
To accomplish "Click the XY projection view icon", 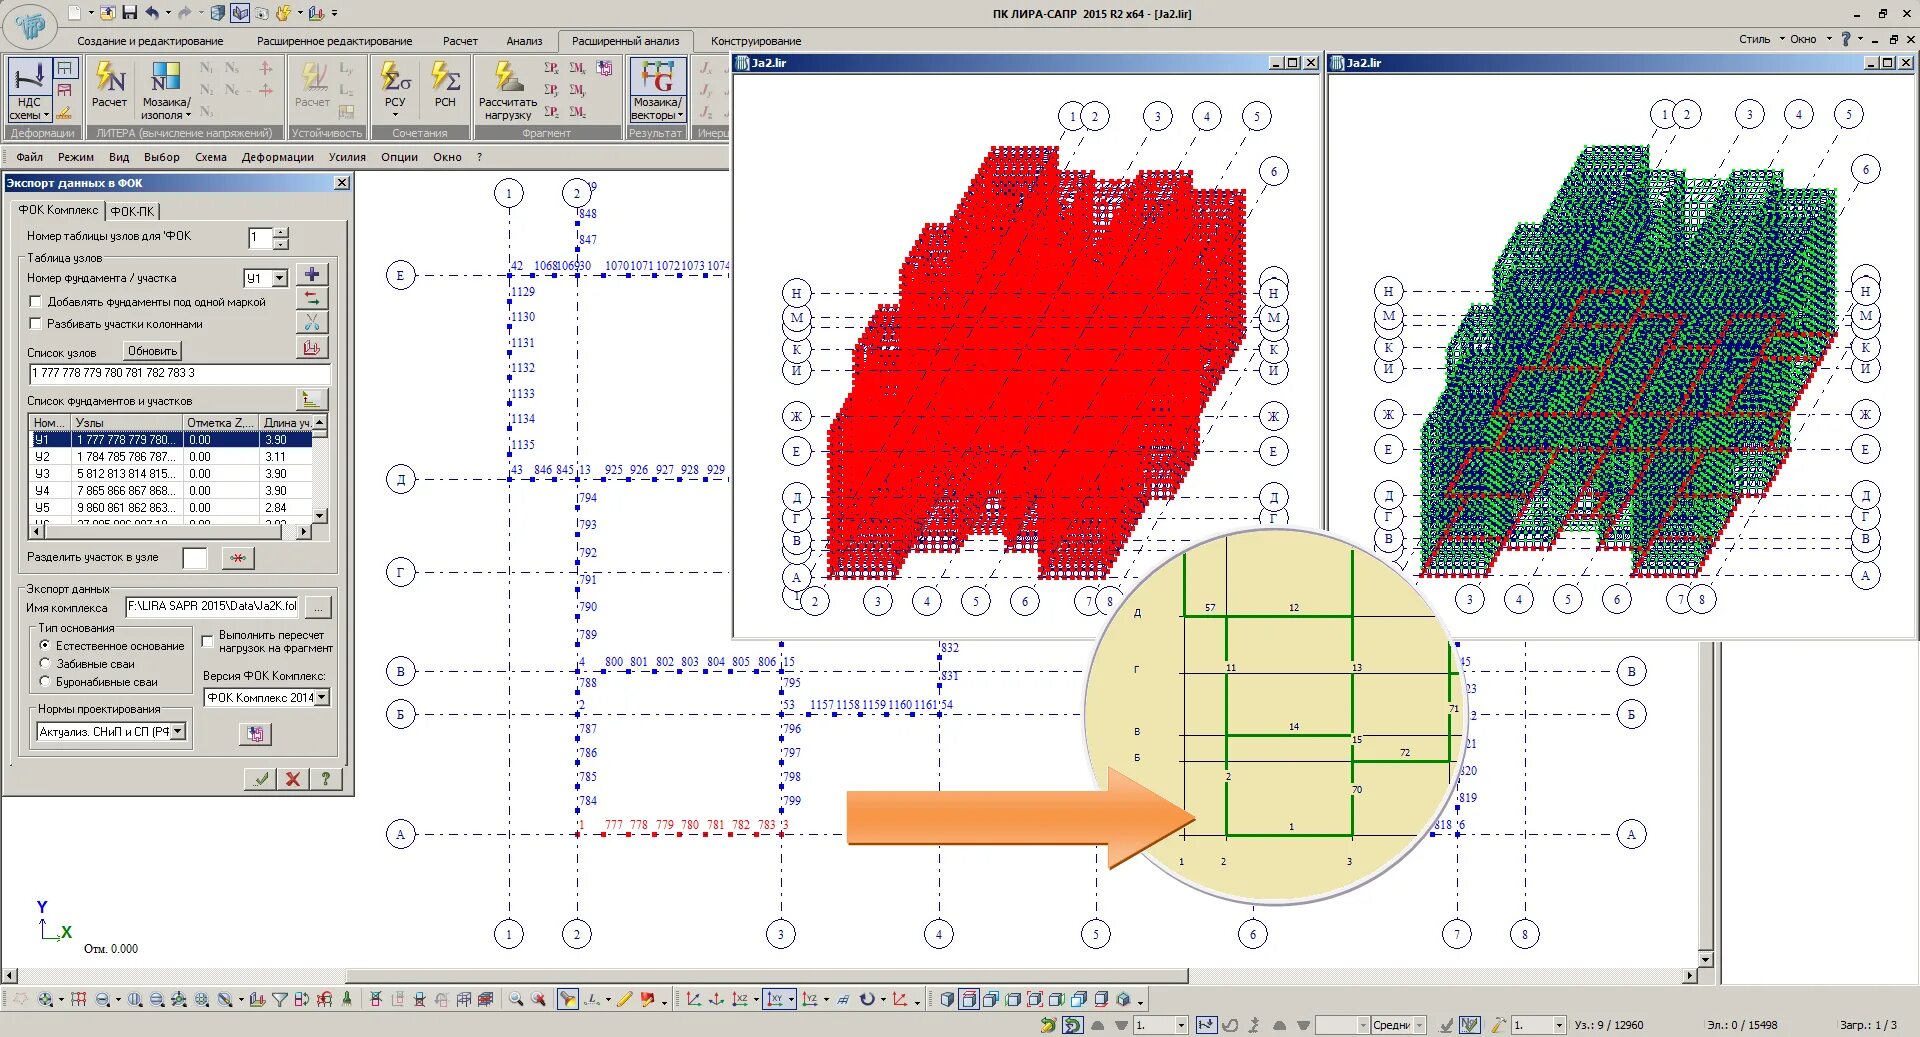I will click(x=774, y=999).
